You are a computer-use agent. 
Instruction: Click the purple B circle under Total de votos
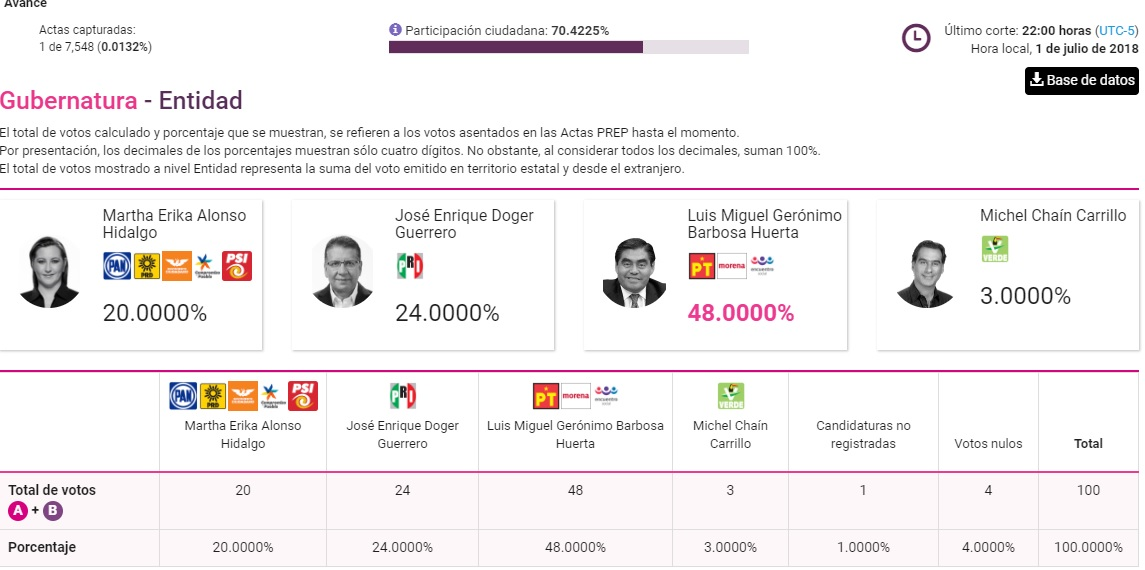[52, 511]
